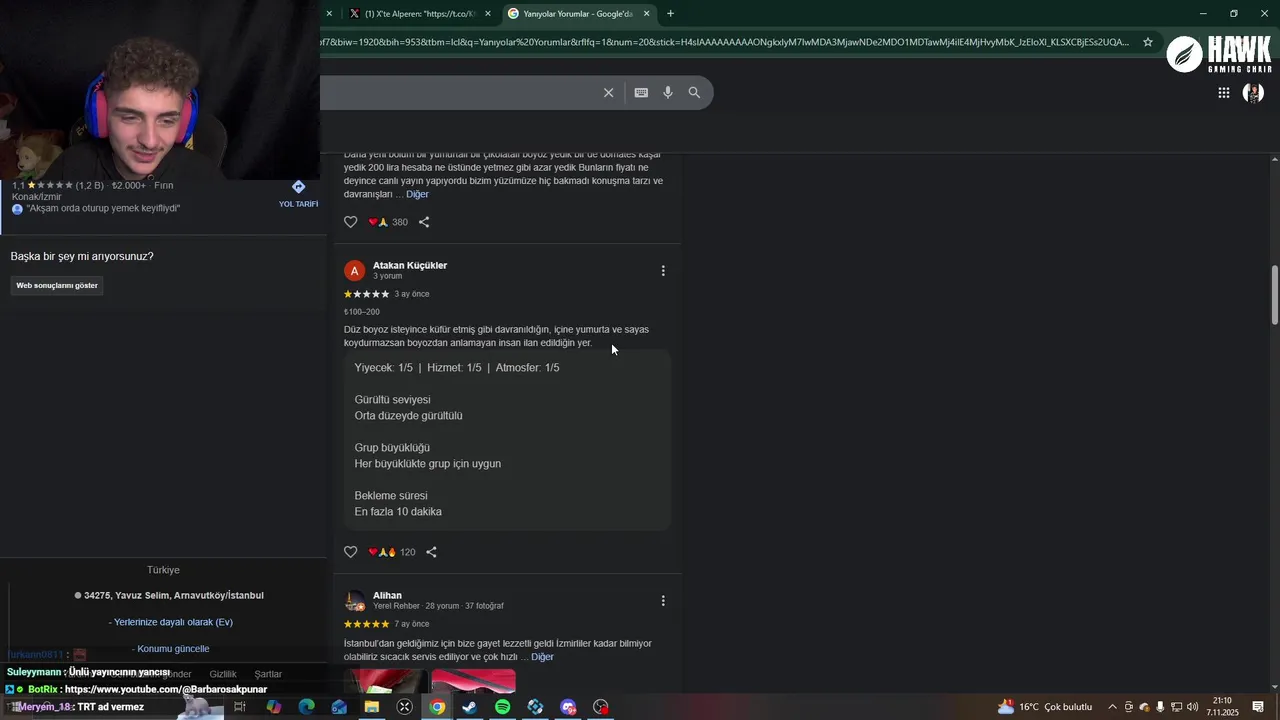The image size is (1280, 720).
Task: Open a new browser tab
Action: [670, 14]
